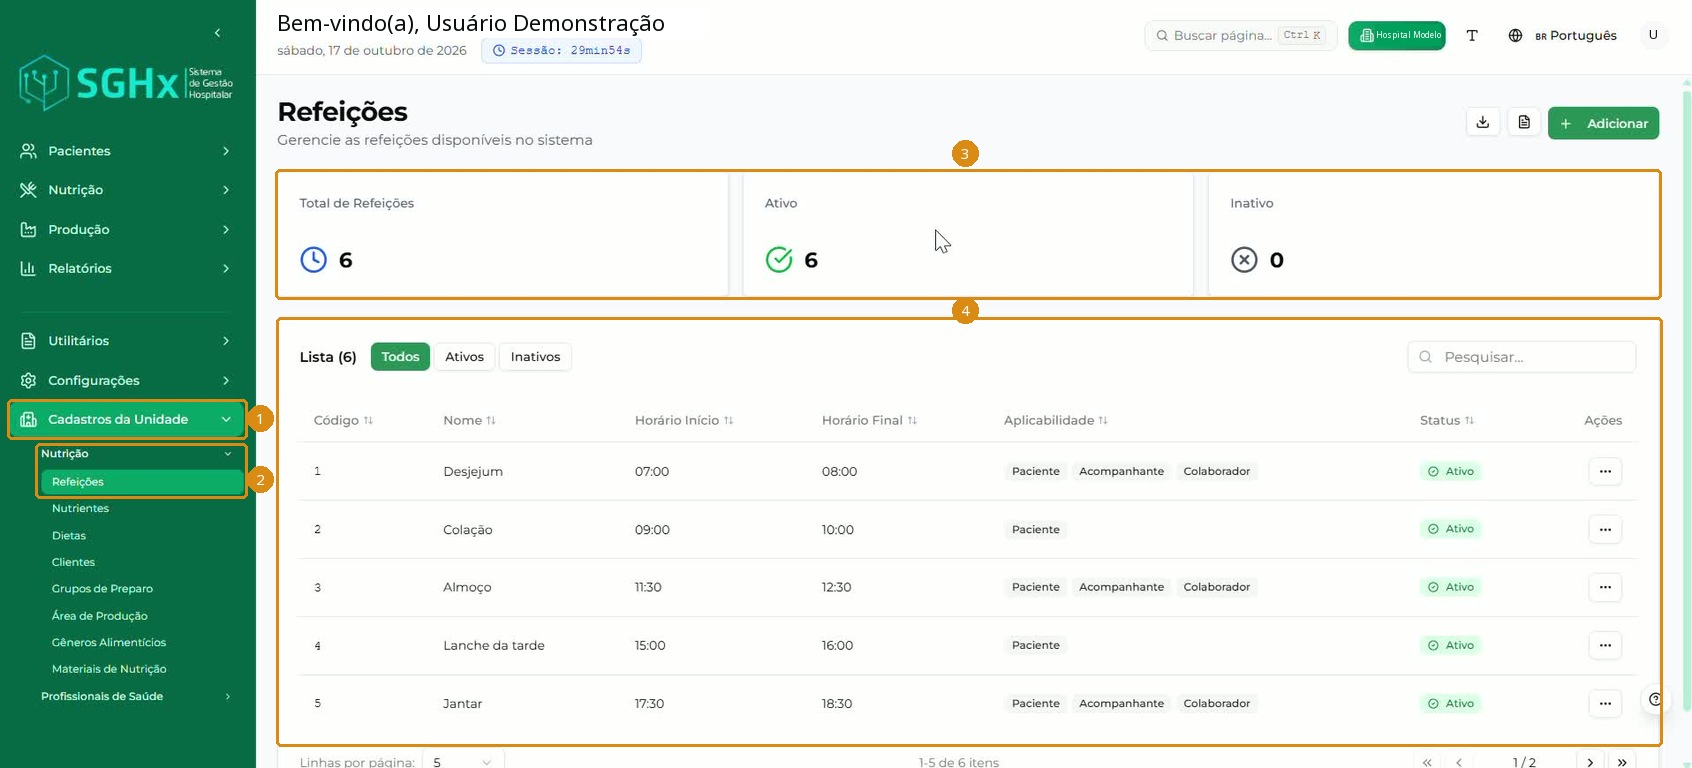The width and height of the screenshot is (1692, 768).
Task: Click the Hospital Modelo button
Action: tap(1397, 35)
